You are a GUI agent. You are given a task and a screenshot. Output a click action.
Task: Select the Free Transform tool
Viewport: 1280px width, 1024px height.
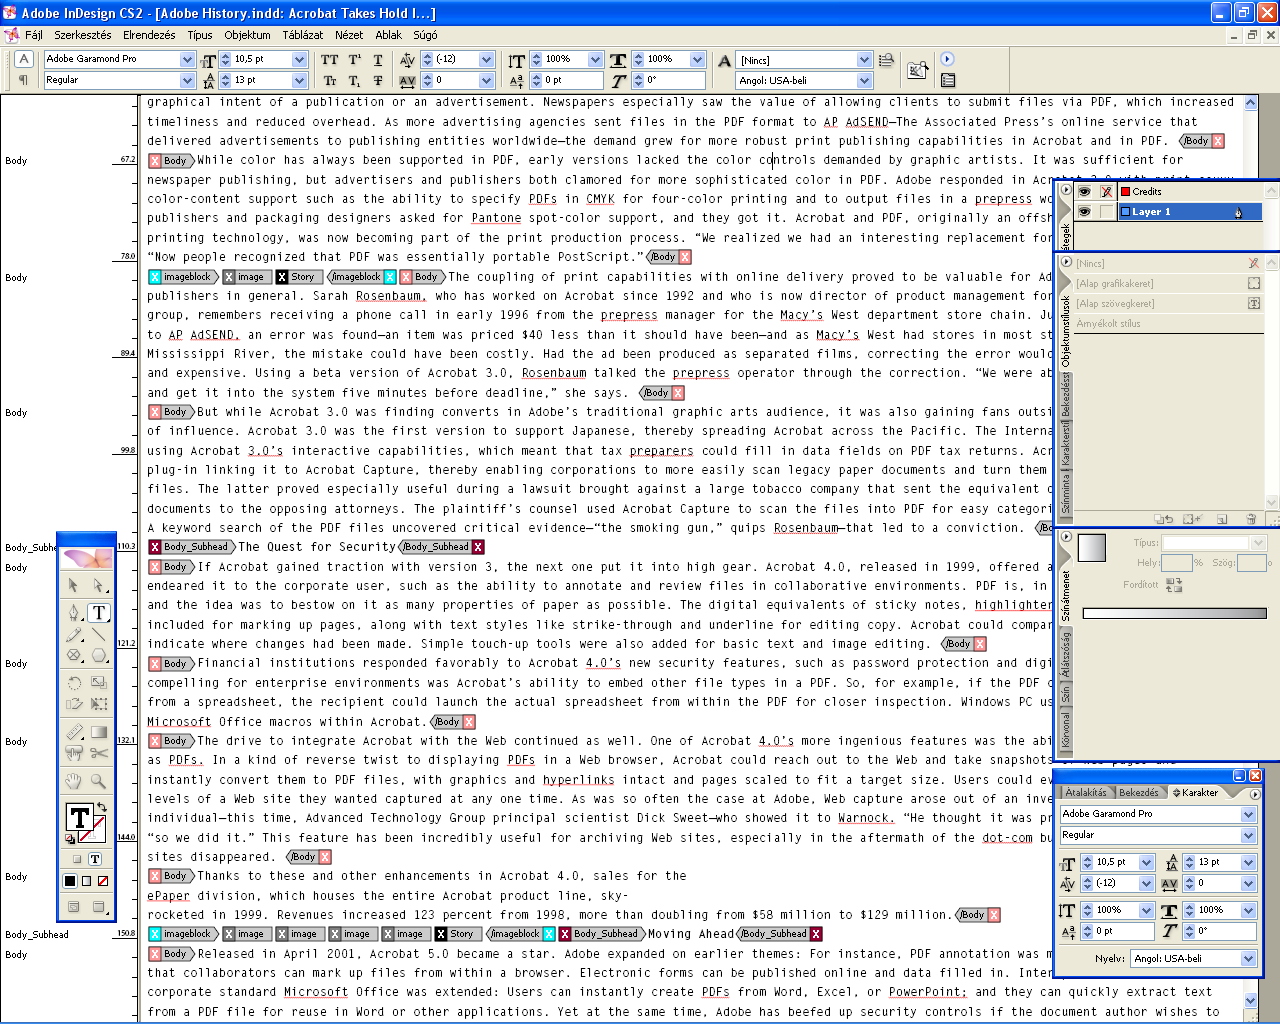[x=98, y=704]
